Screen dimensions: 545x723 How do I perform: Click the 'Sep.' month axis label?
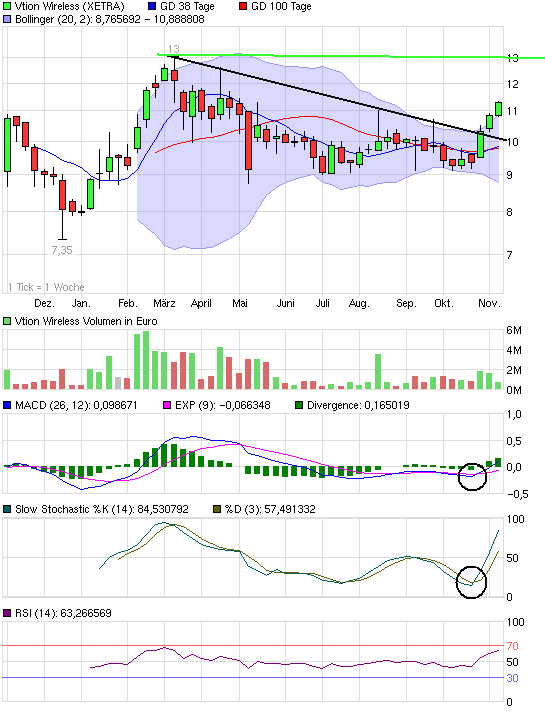click(x=406, y=303)
